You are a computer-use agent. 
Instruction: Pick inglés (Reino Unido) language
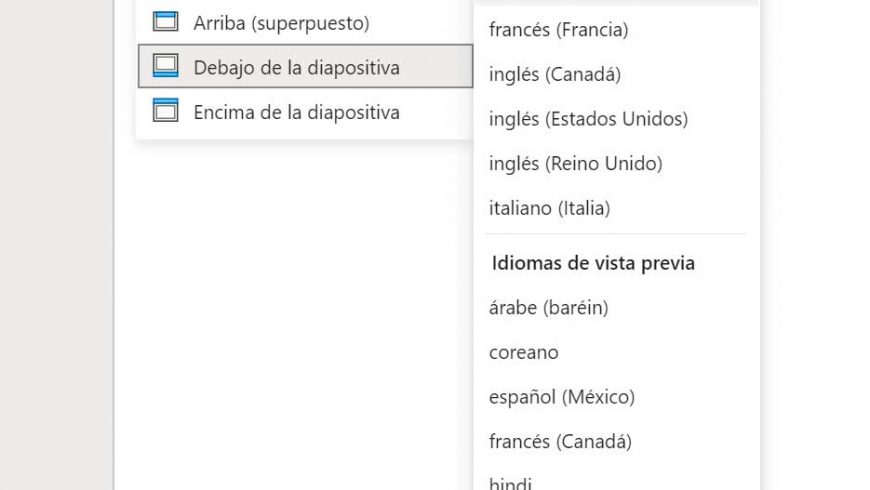coord(616,164)
